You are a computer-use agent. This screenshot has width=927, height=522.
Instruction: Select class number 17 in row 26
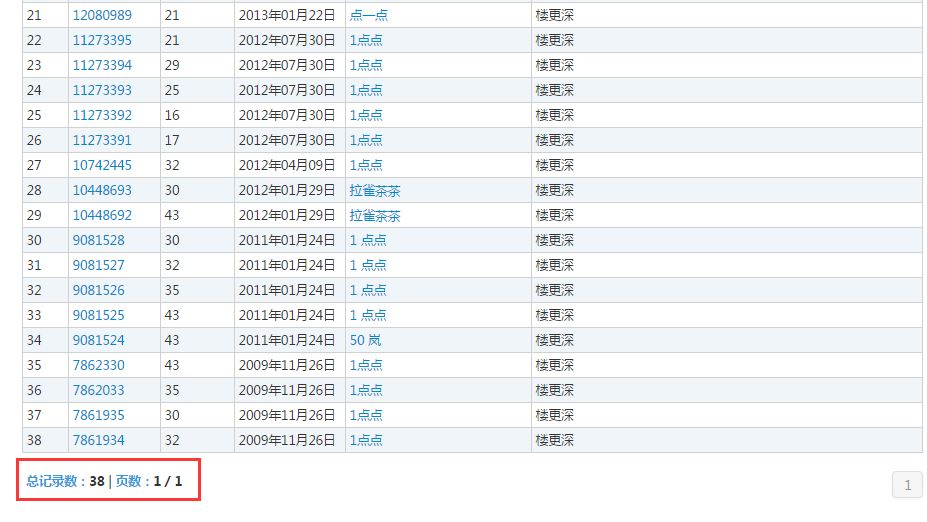172,140
